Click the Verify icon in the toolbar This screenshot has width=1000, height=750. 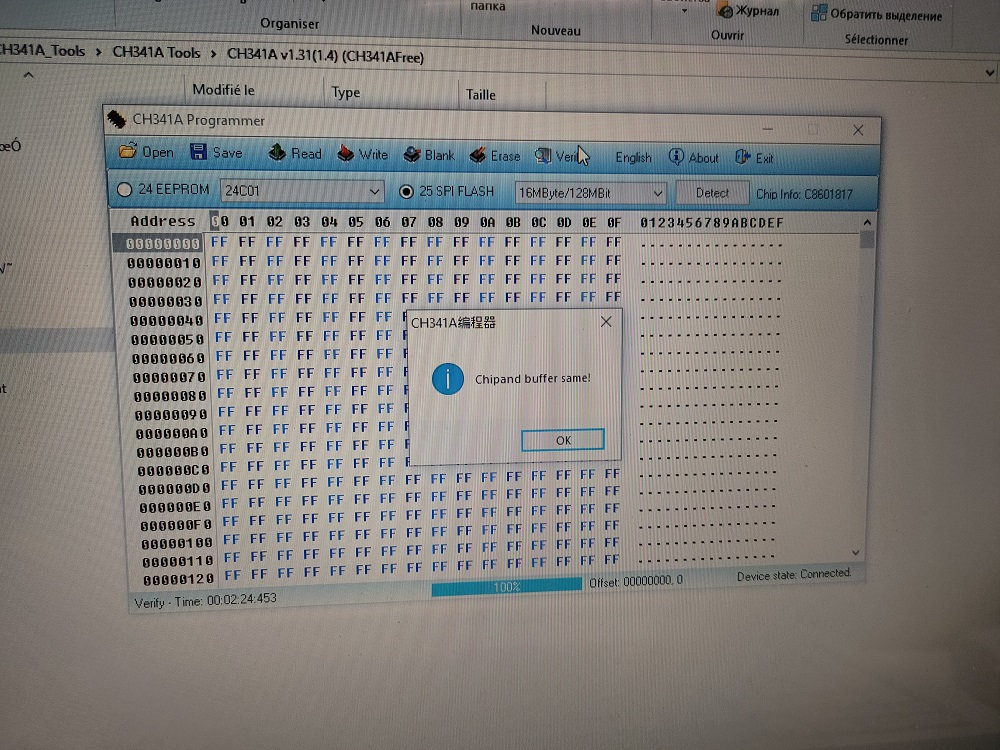[543, 156]
